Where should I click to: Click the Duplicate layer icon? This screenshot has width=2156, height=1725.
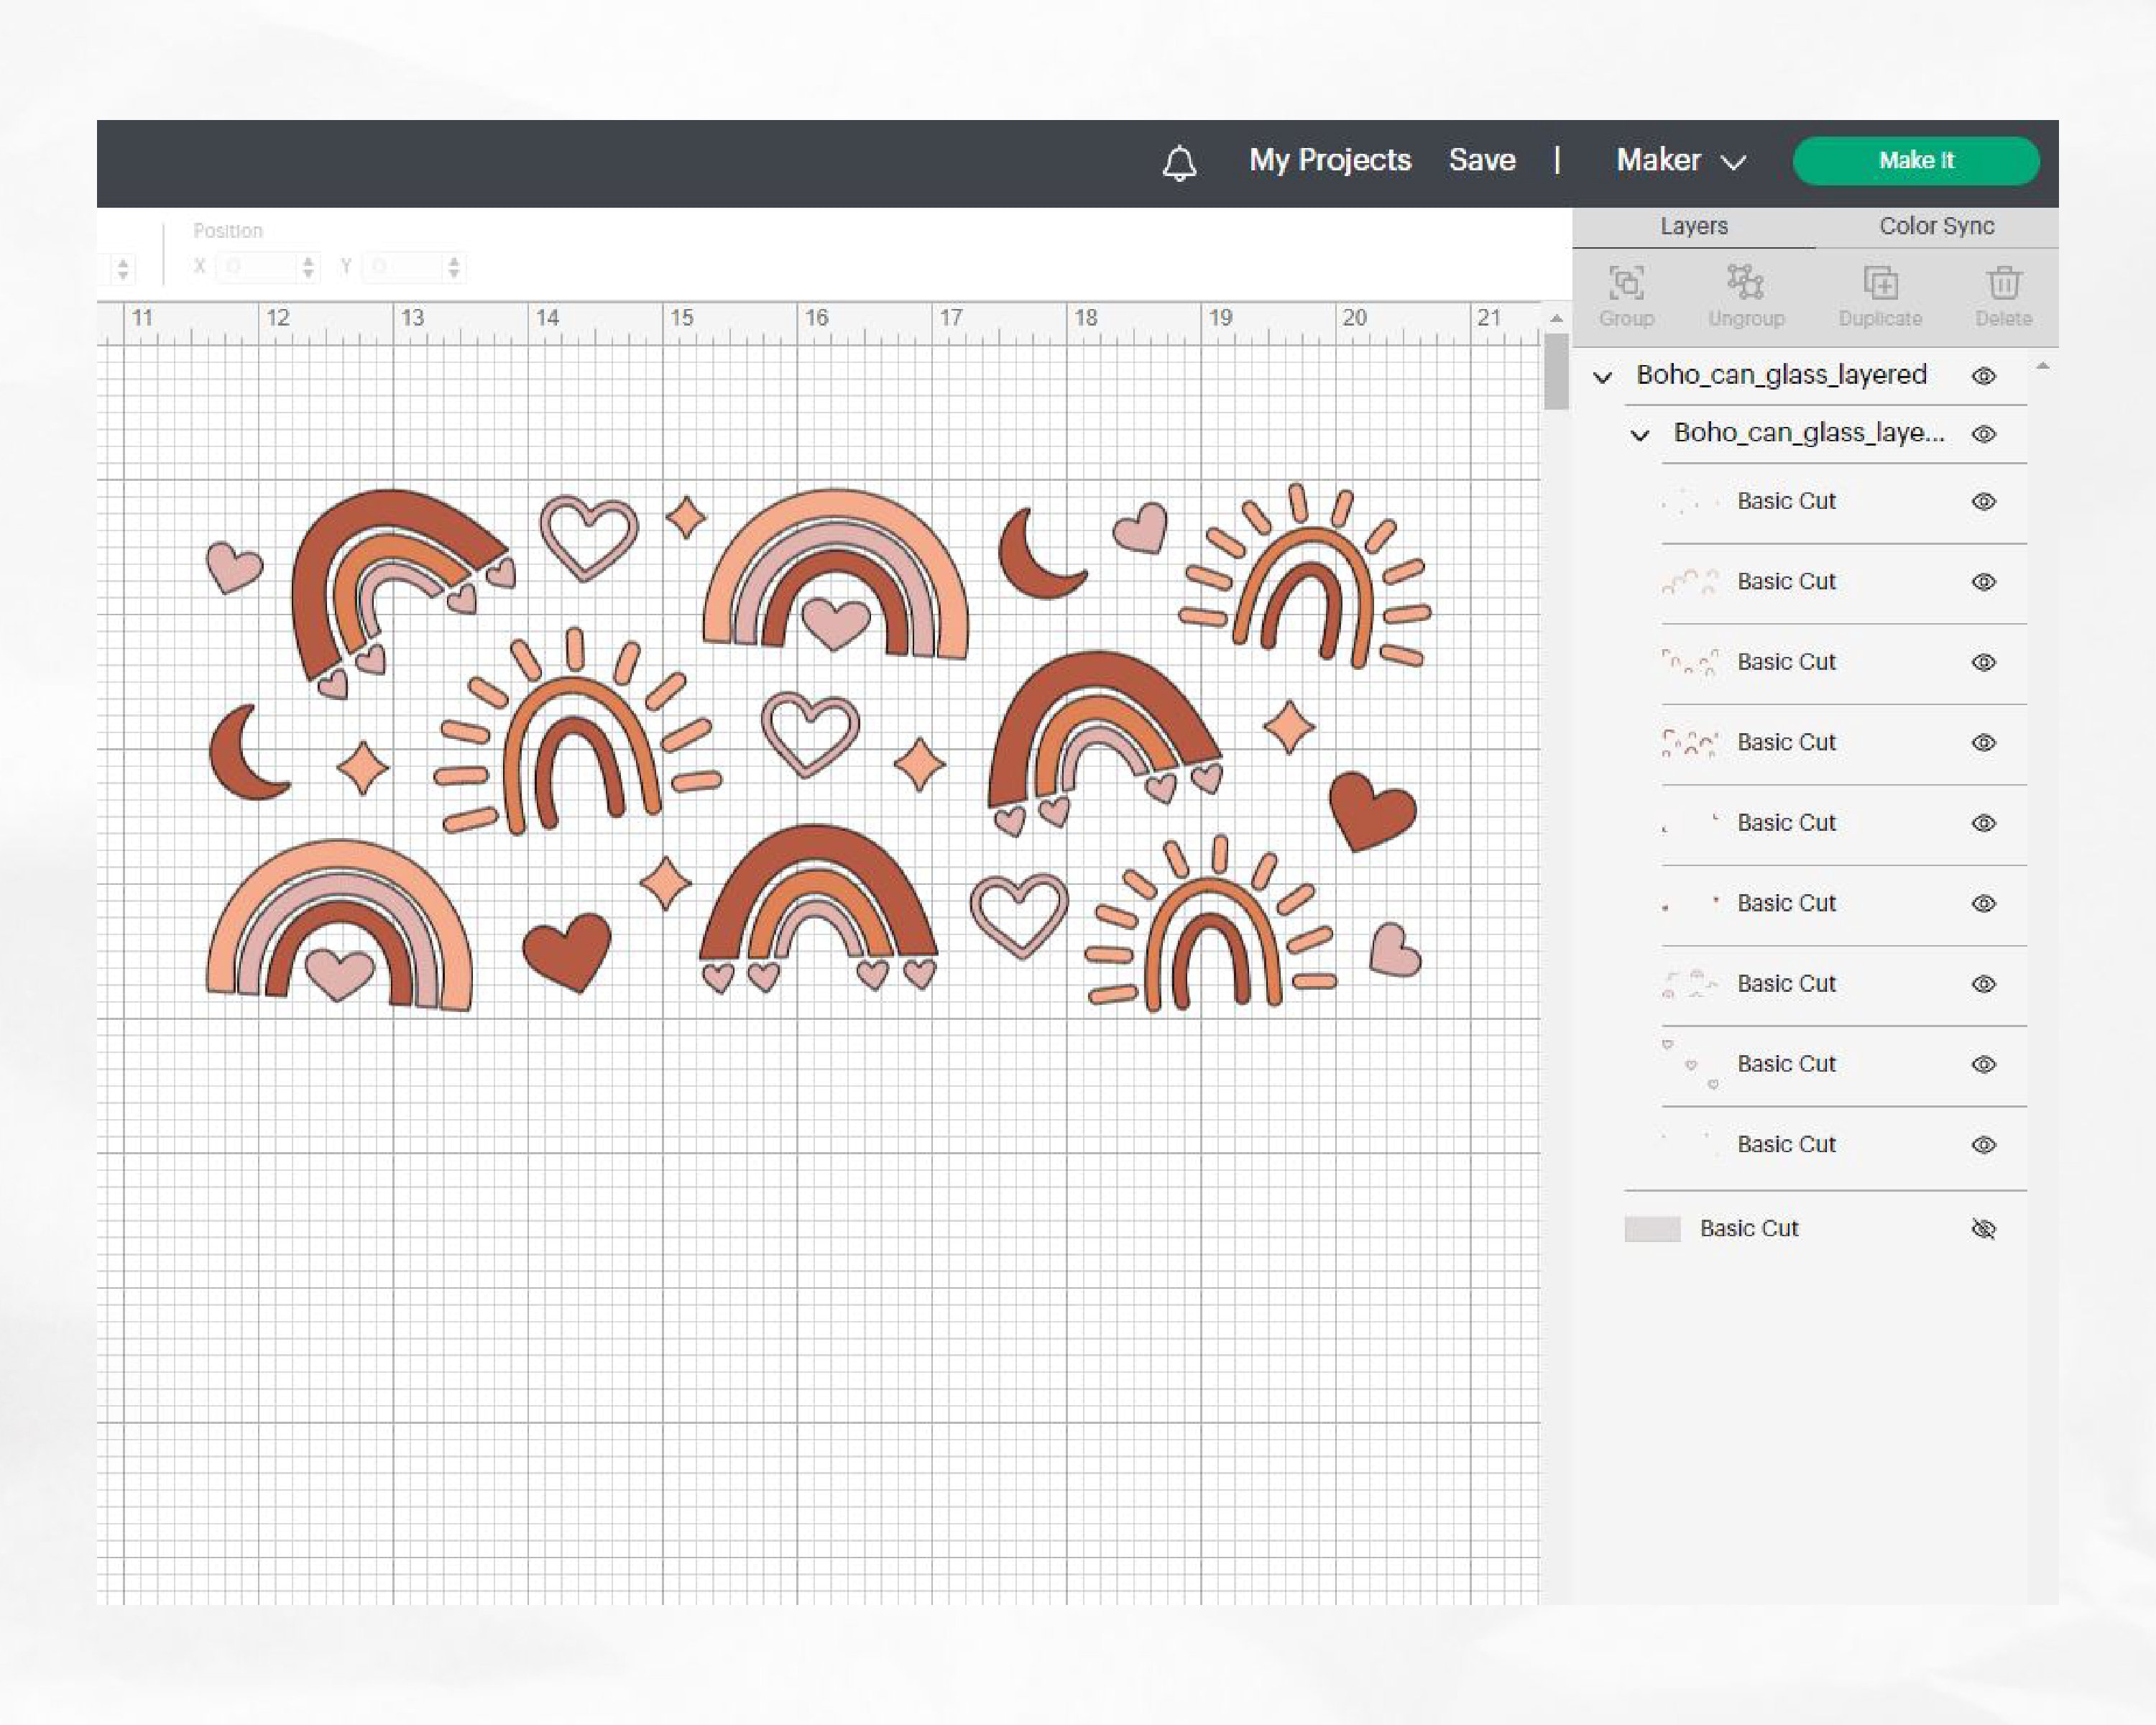coord(1880,283)
